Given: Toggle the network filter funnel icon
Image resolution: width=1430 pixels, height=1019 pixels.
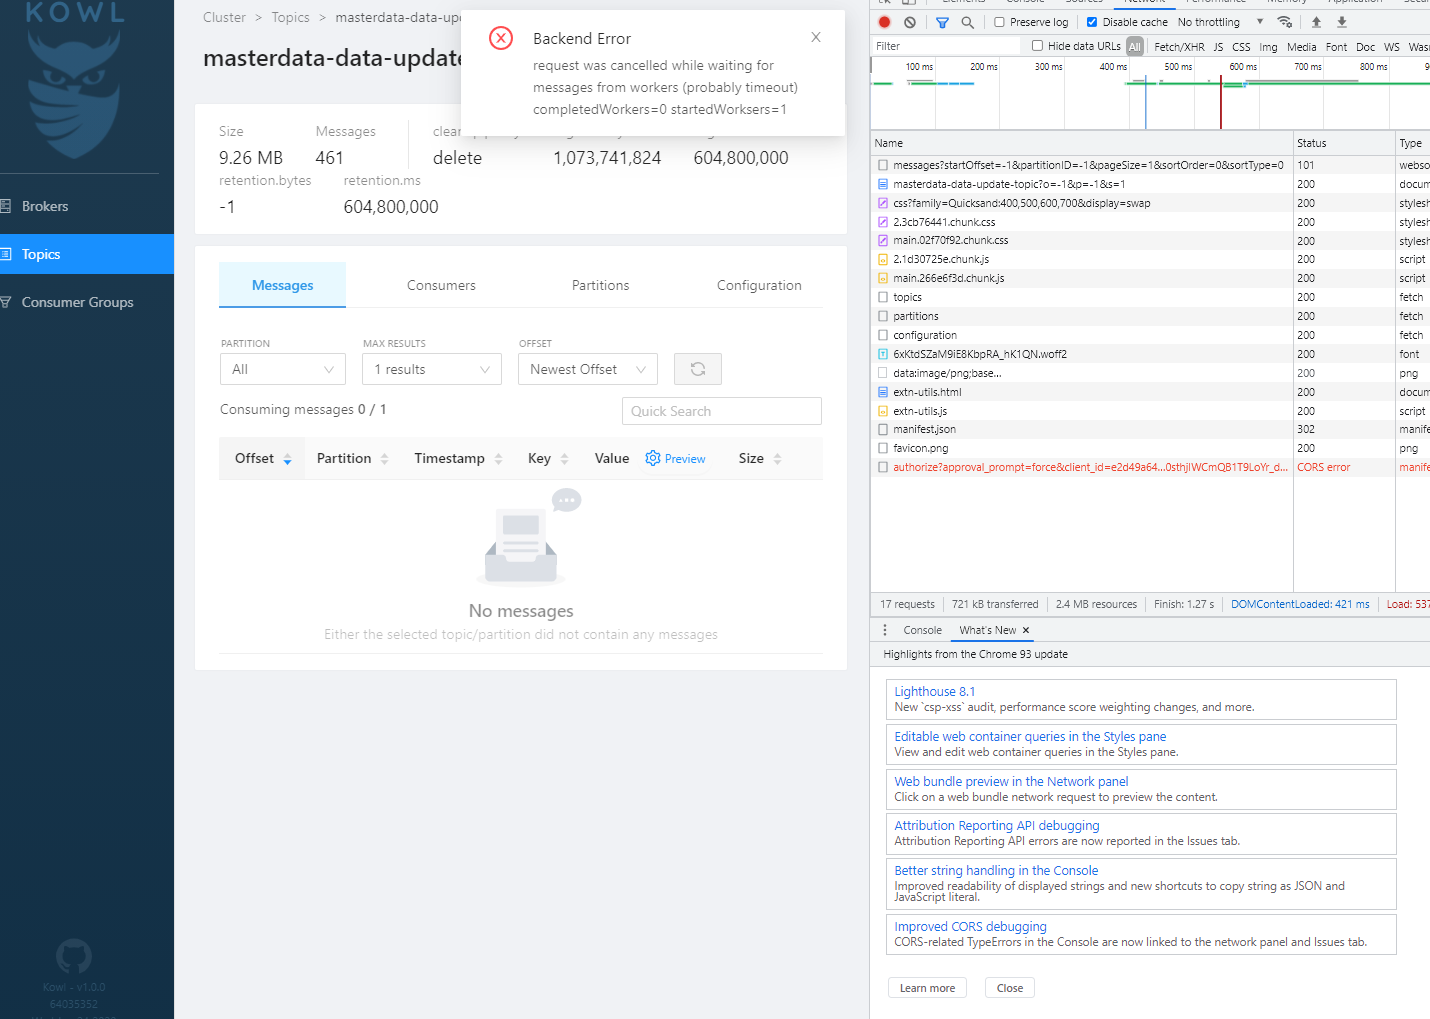Looking at the screenshot, I should [942, 22].
